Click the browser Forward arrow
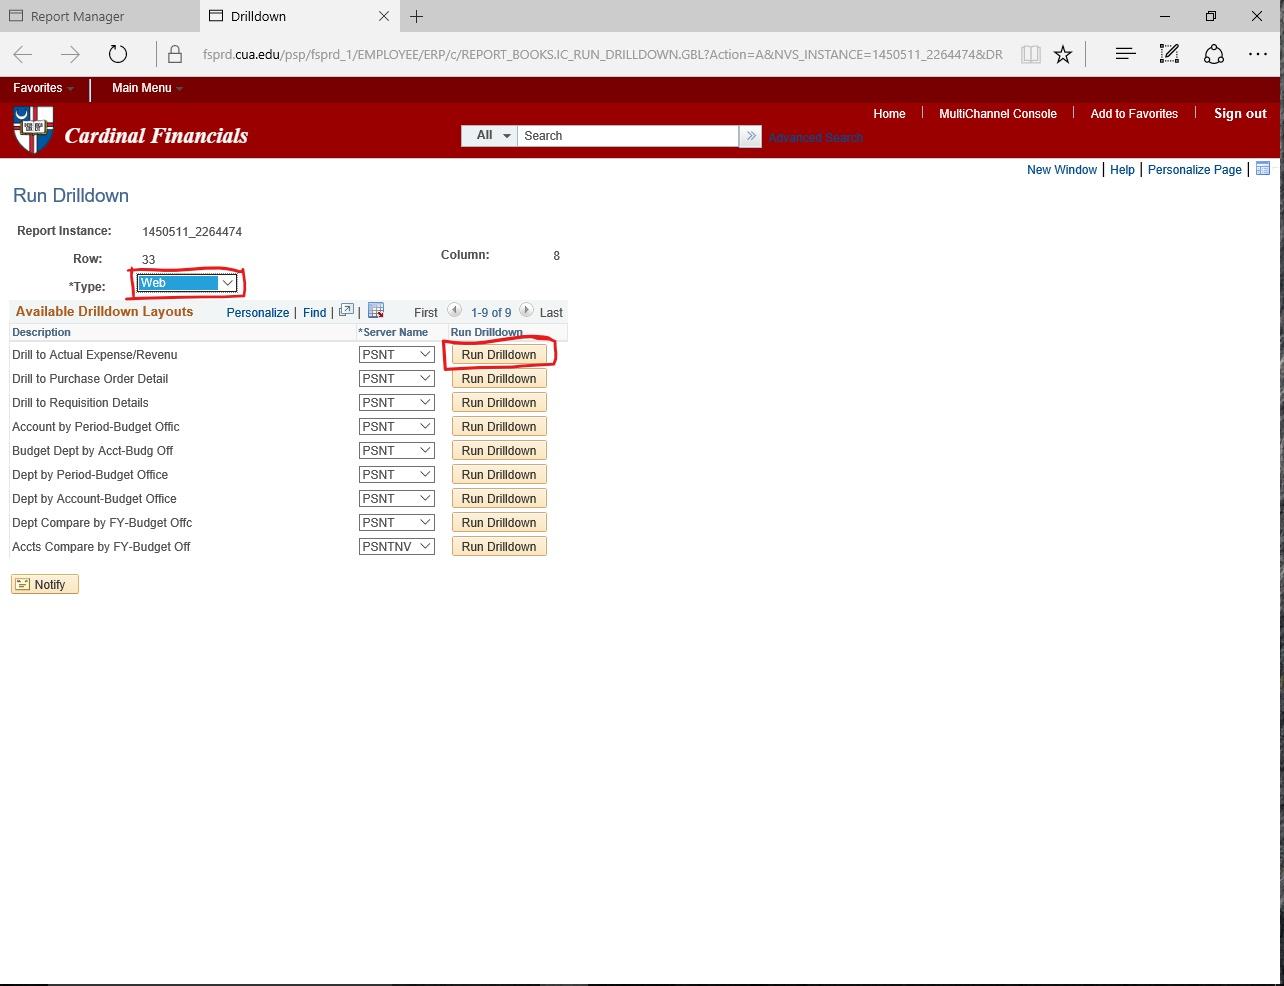Image resolution: width=1284 pixels, height=986 pixels. click(70, 54)
